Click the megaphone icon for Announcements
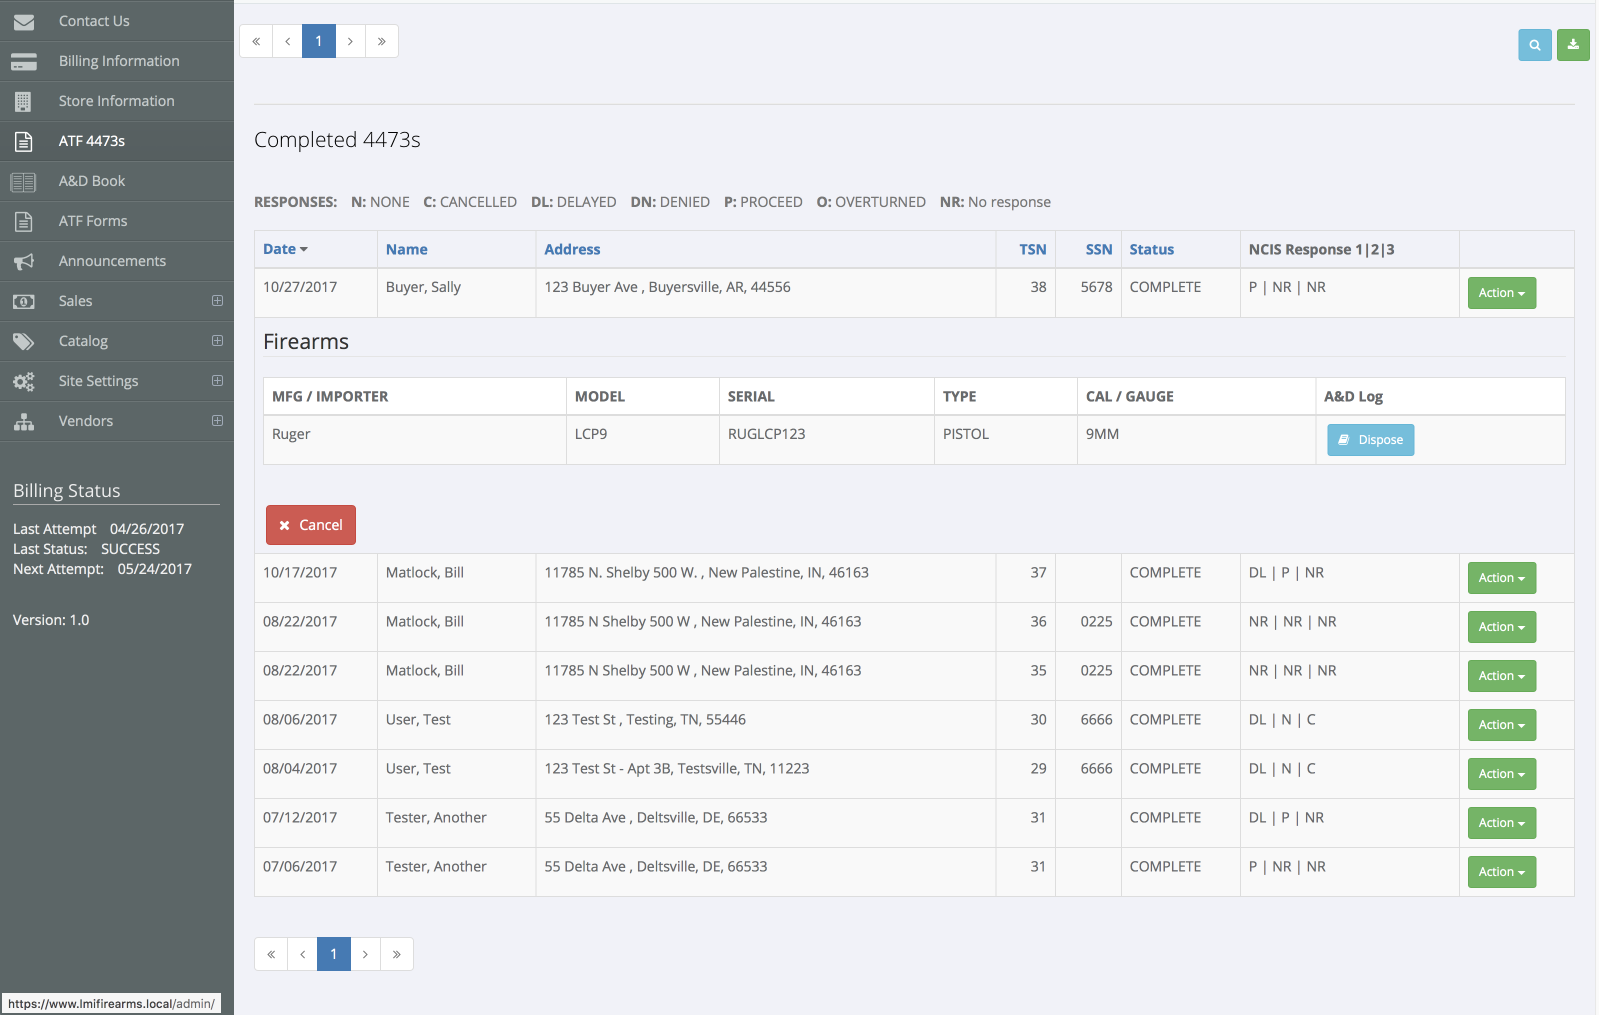Image resolution: width=1599 pixels, height=1015 pixels. (24, 261)
